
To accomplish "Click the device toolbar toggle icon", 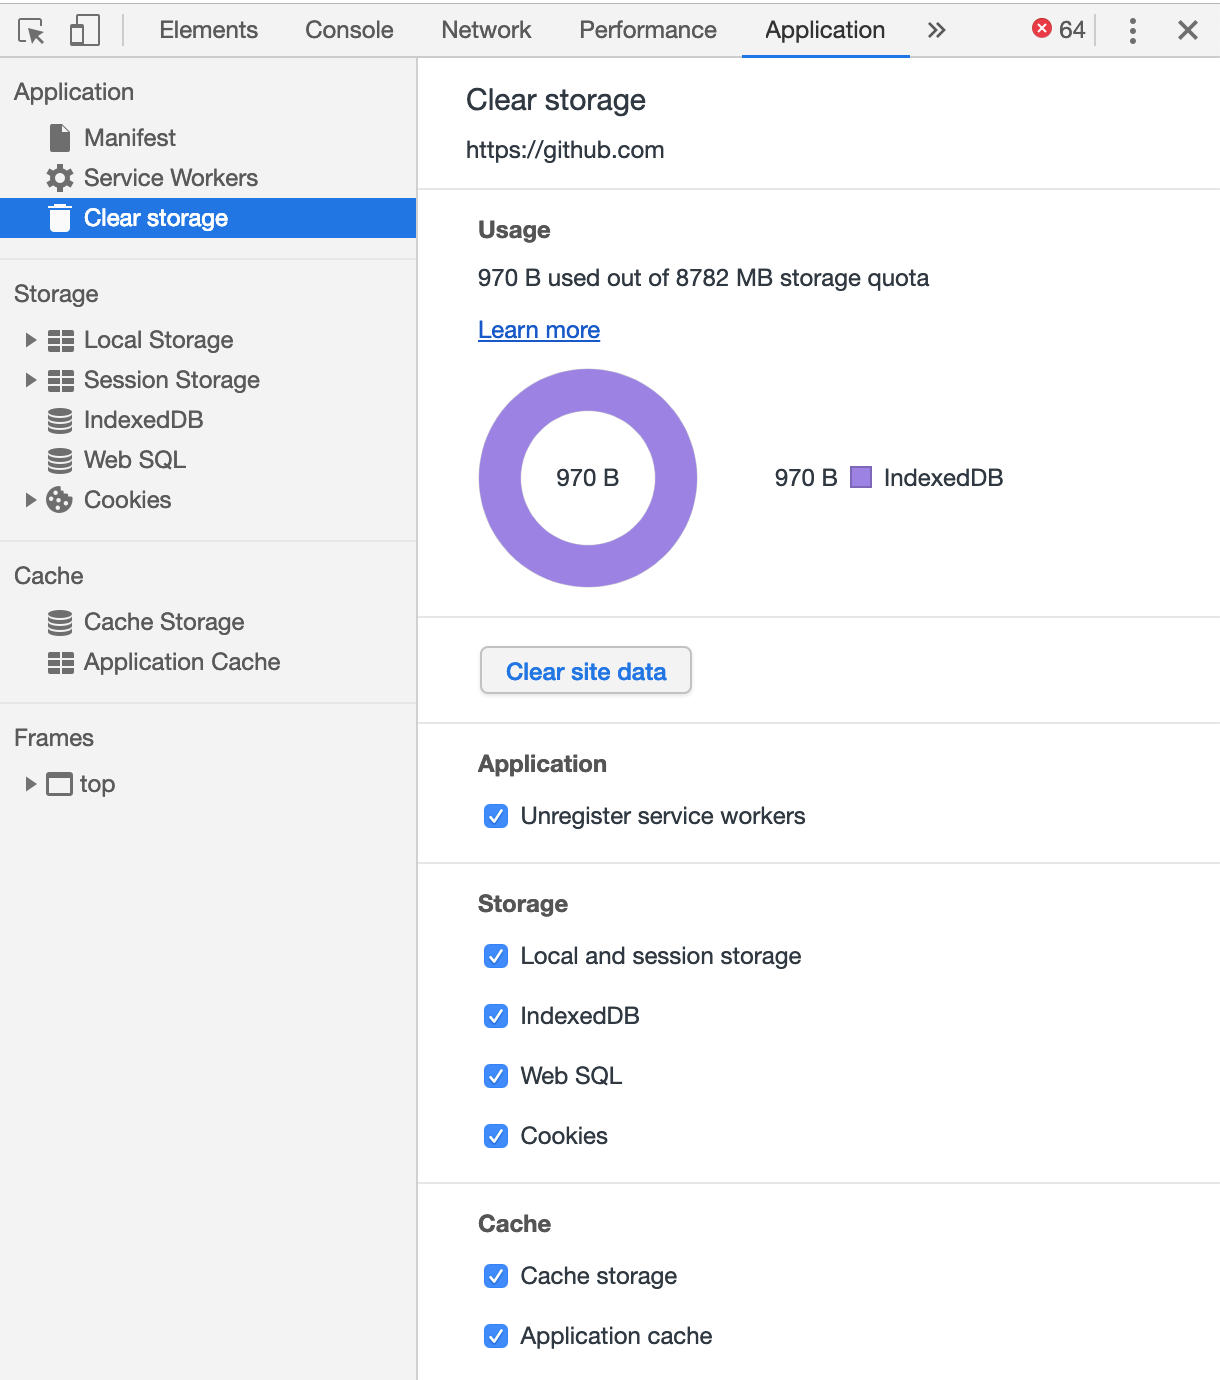I will point(84,30).
